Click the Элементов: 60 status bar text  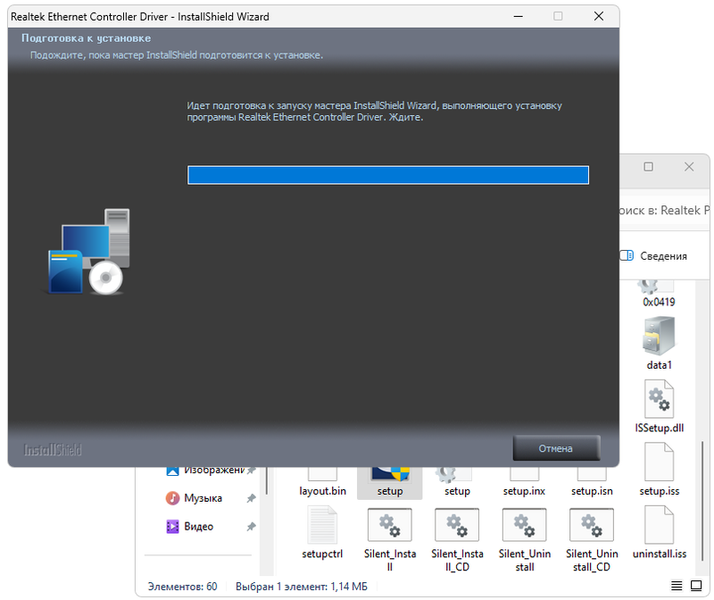pos(182,586)
